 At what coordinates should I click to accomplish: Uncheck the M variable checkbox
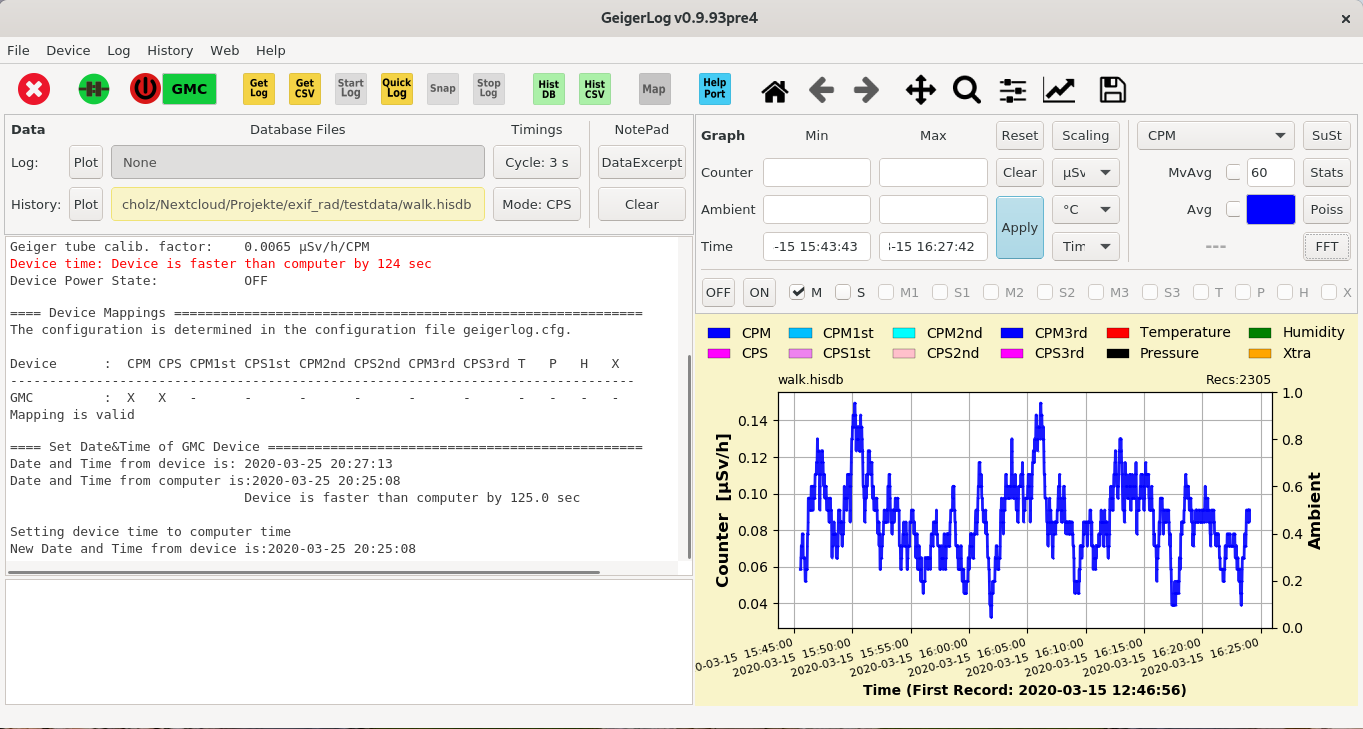click(x=797, y=292)
